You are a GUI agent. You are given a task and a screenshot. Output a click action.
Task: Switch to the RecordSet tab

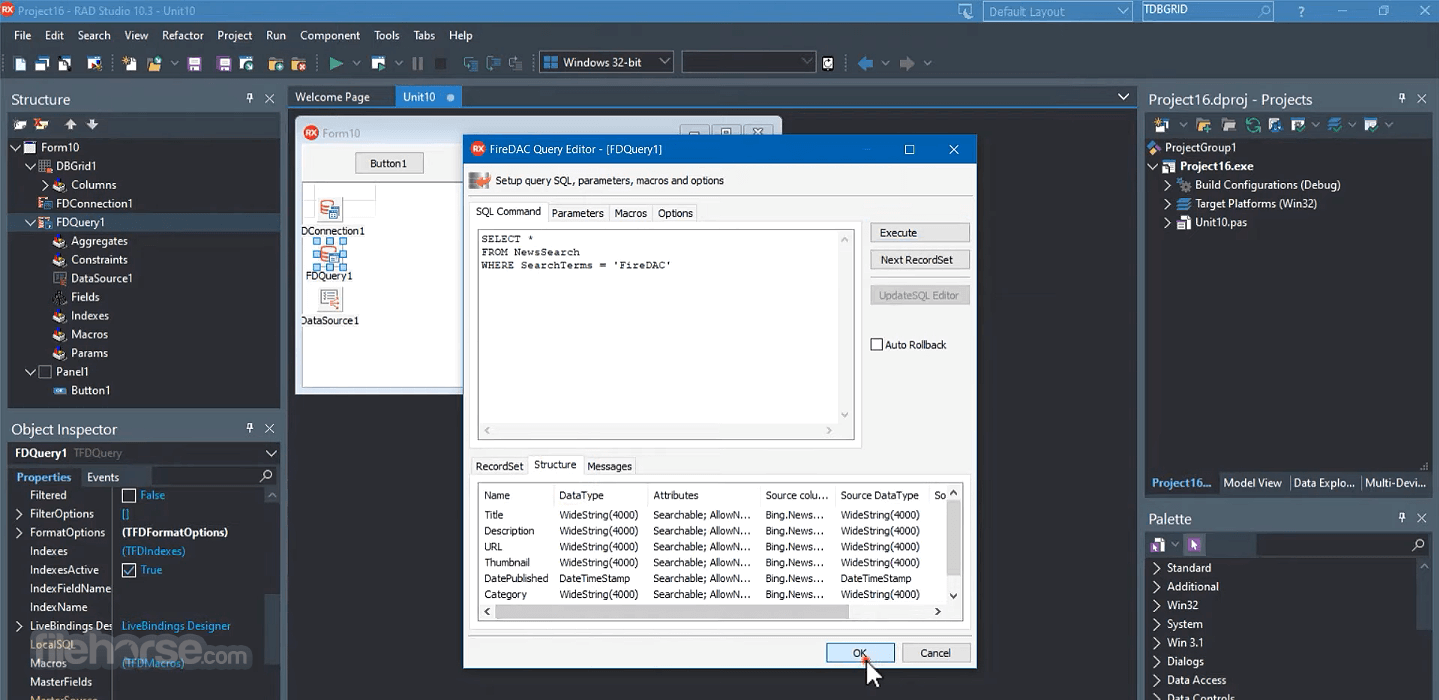point(499,466)
